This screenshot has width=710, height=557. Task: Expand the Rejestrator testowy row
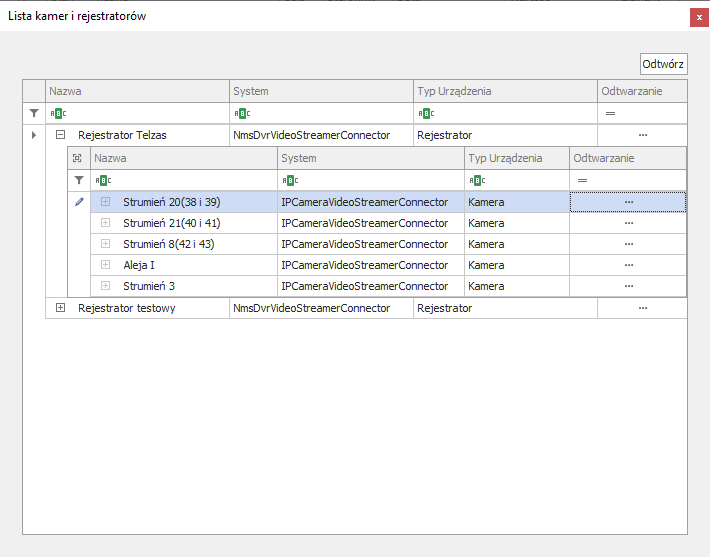[60, 308]
